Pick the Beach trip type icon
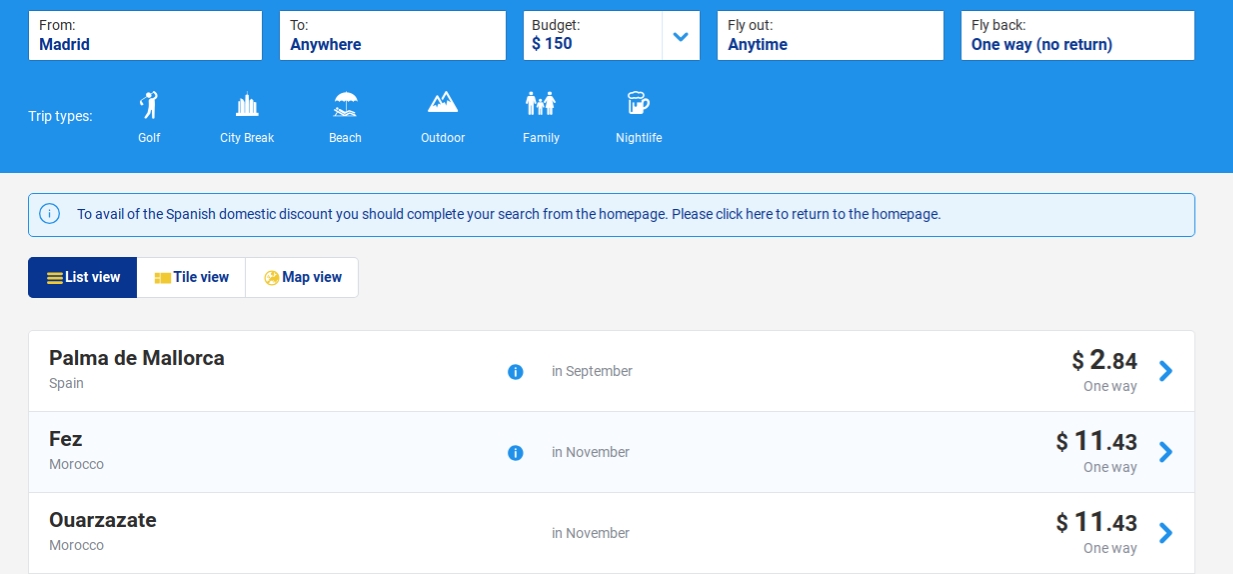 [345, 105]
